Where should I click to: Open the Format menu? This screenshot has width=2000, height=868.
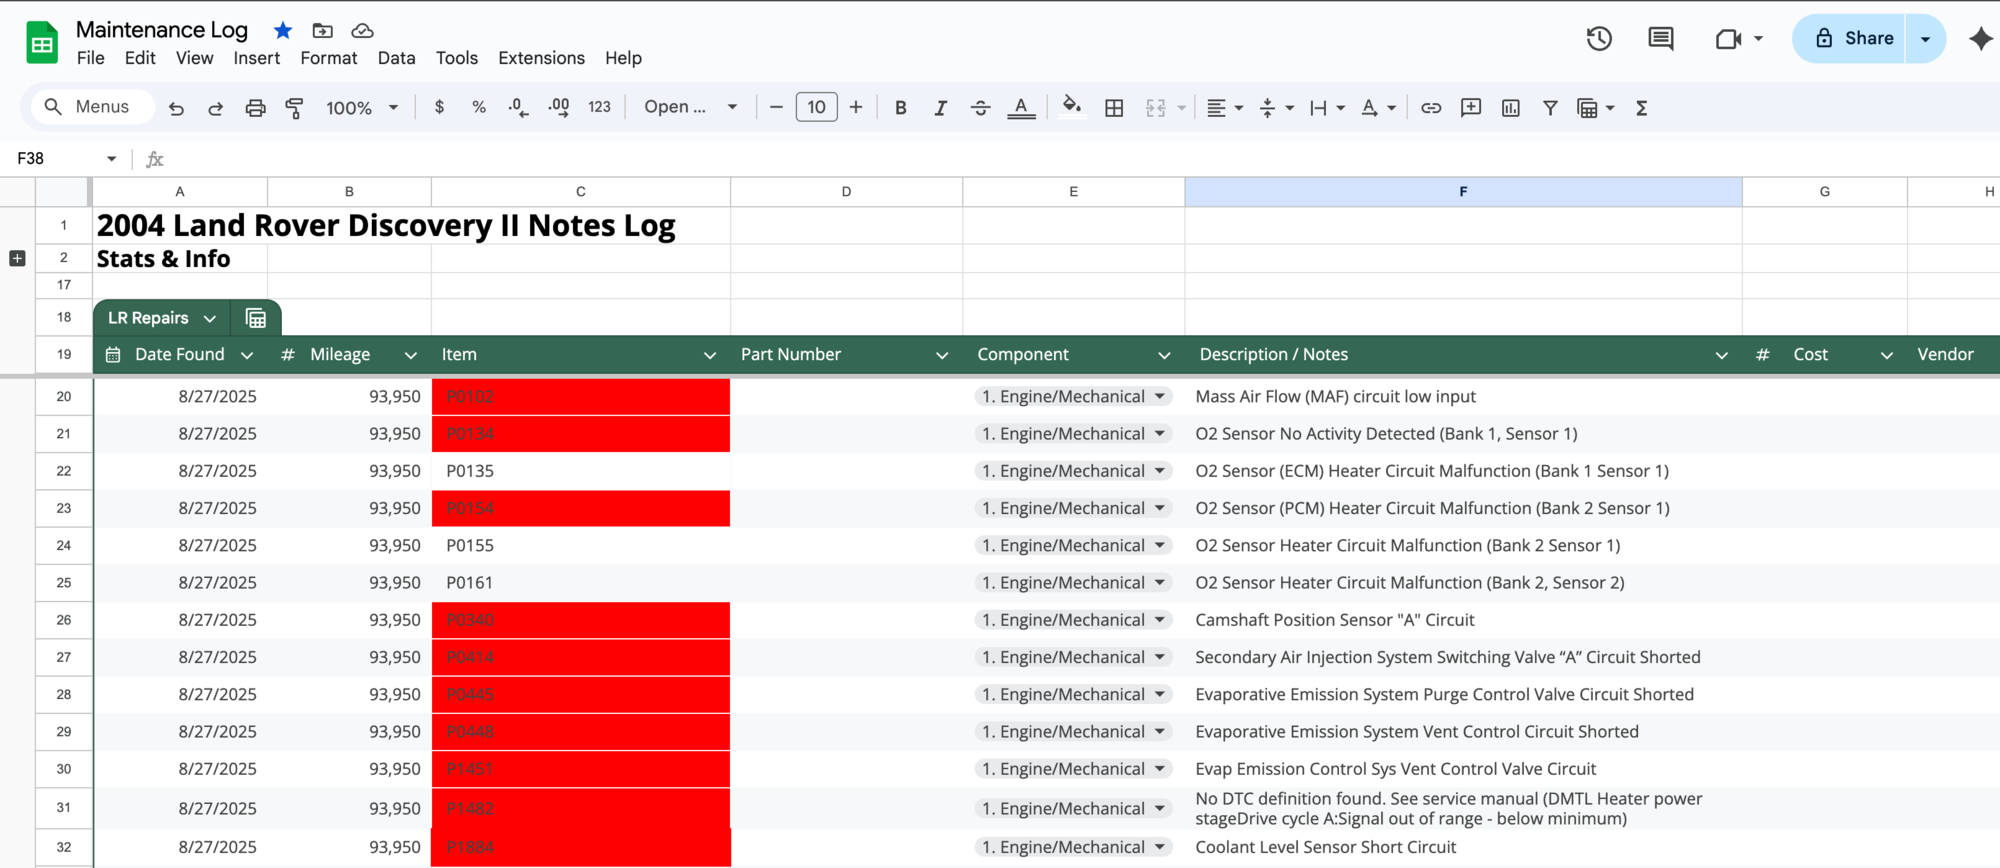point(329,58)
